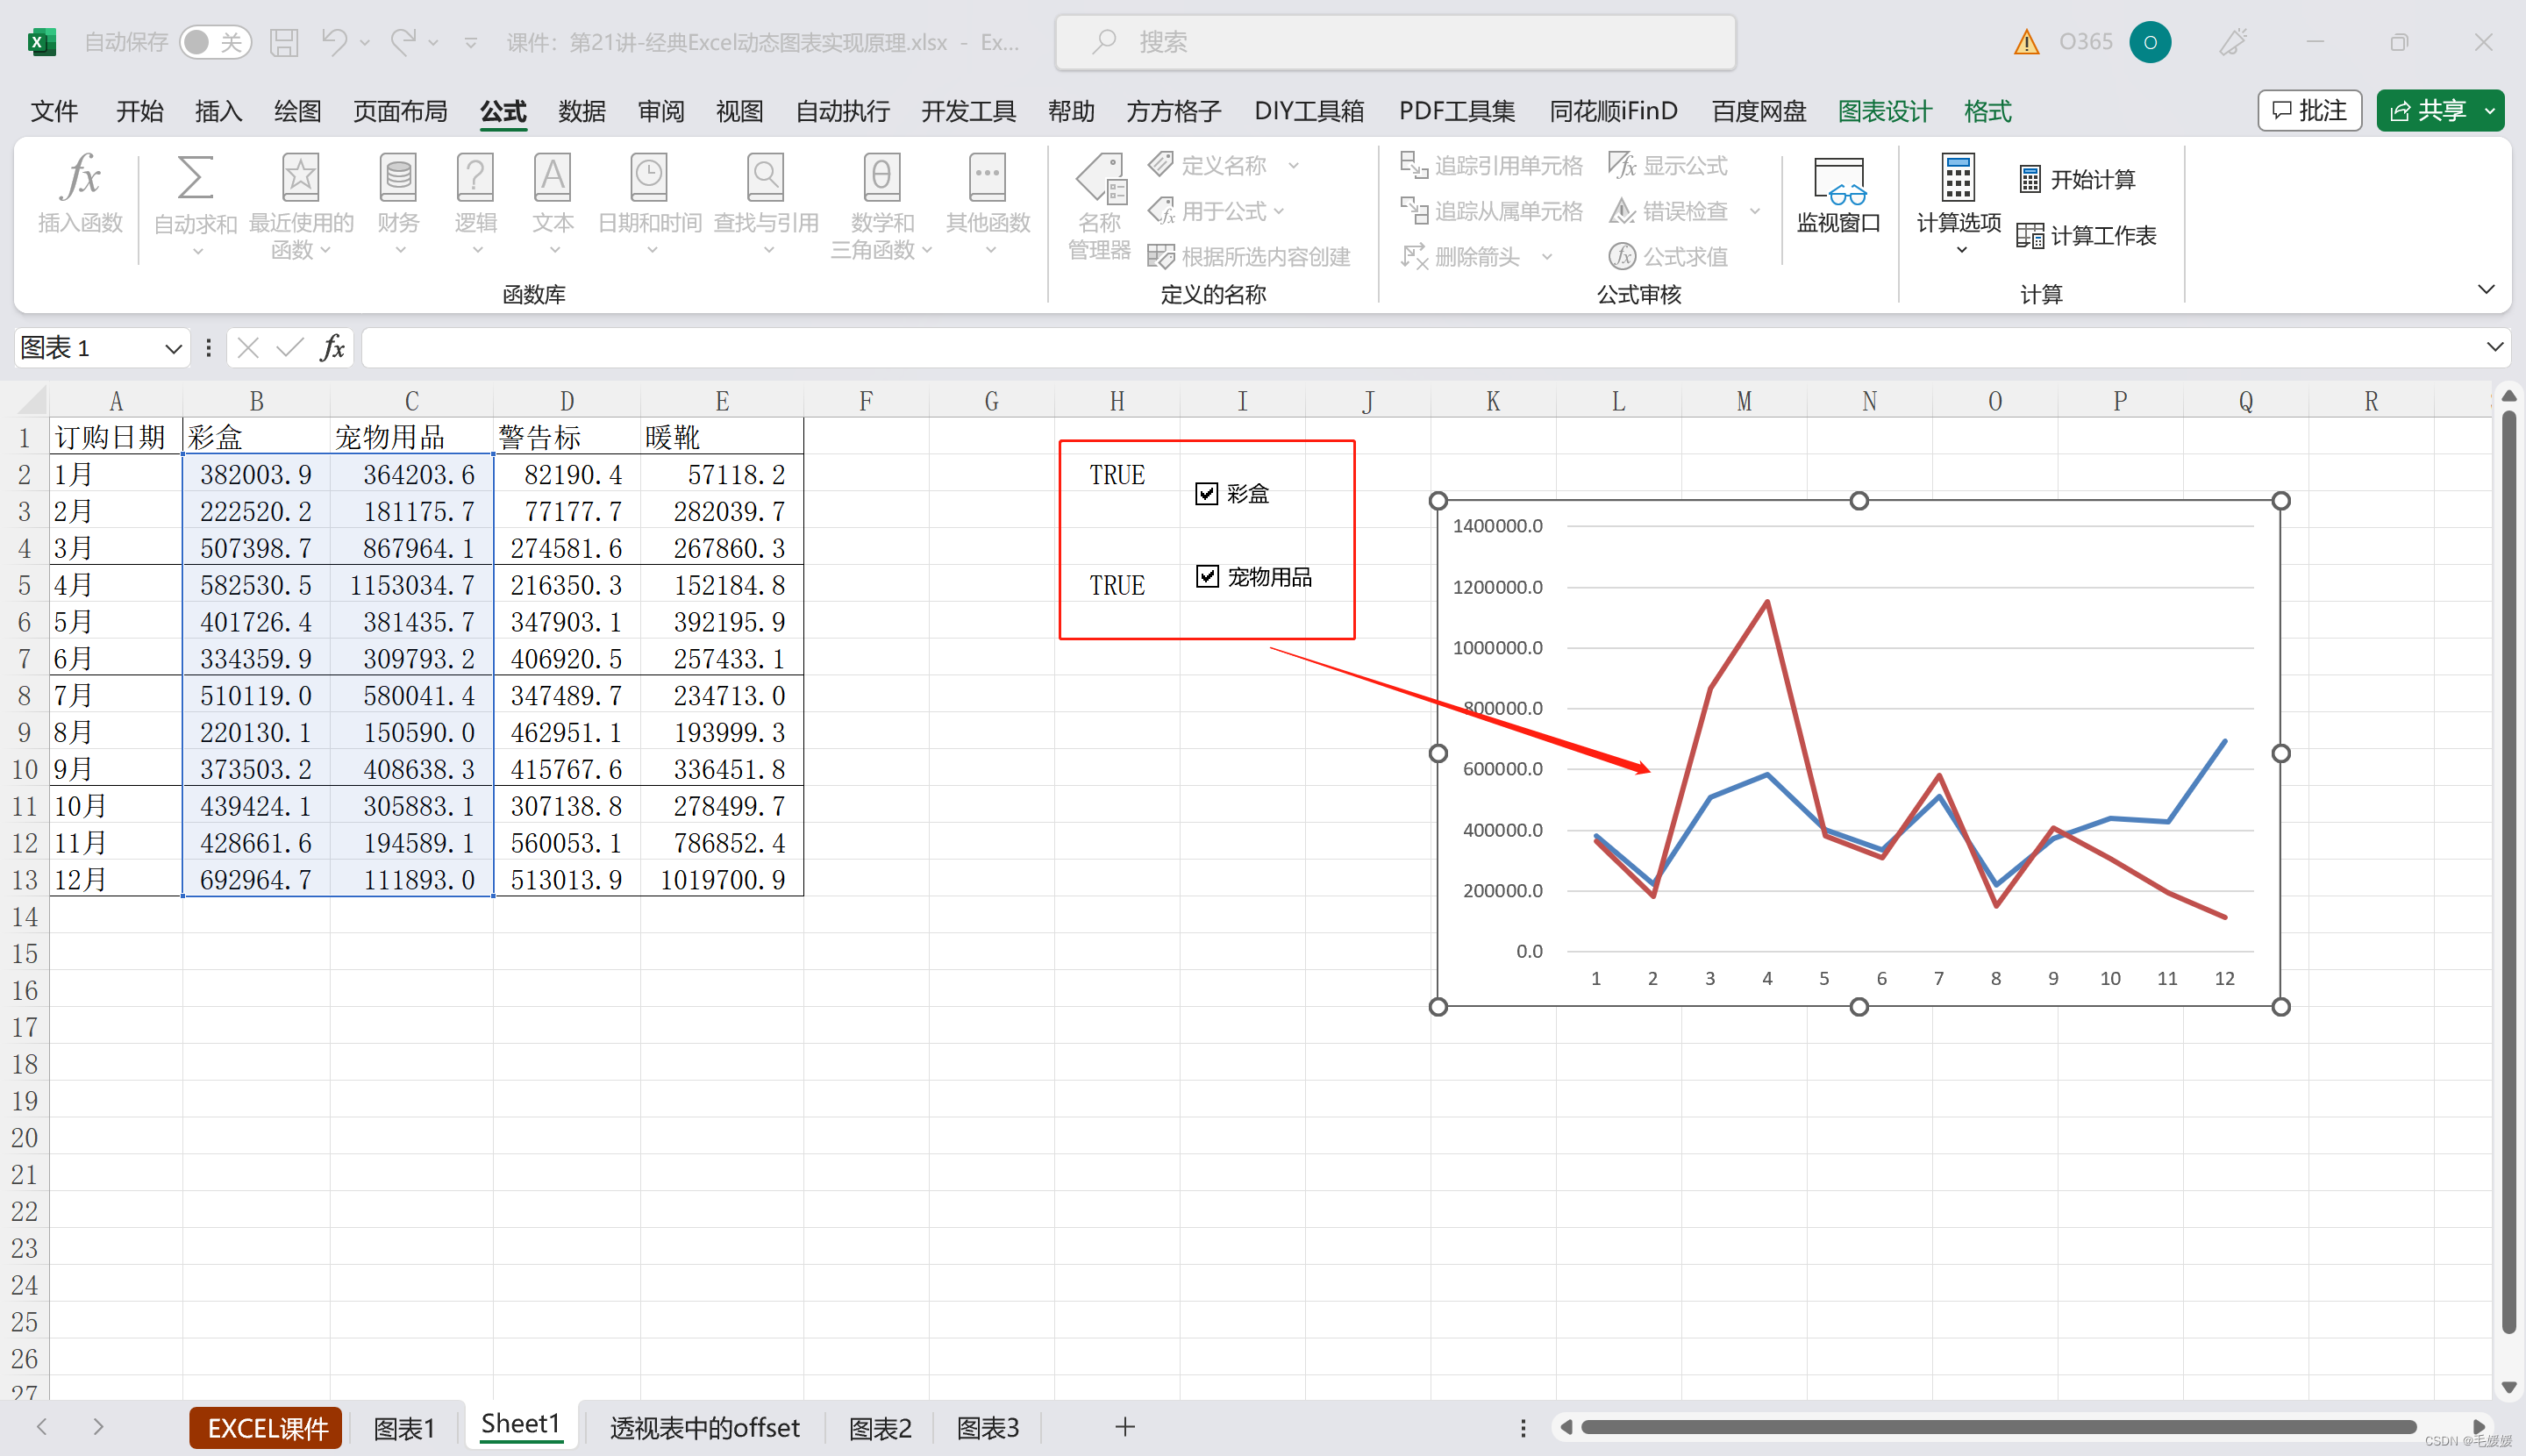This screenshot has height=1456, width=2526.
Task: Click the chart's top-right resize handle
Action: [2281, 501]
